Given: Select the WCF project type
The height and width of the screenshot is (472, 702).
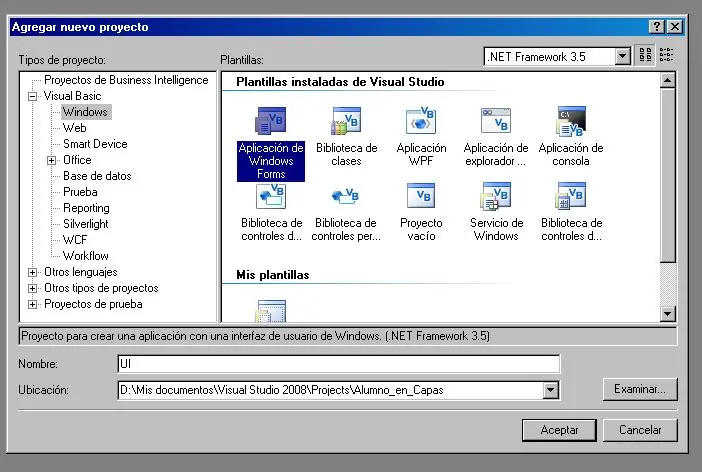Looking at the screenshot, I should (75, 240).
